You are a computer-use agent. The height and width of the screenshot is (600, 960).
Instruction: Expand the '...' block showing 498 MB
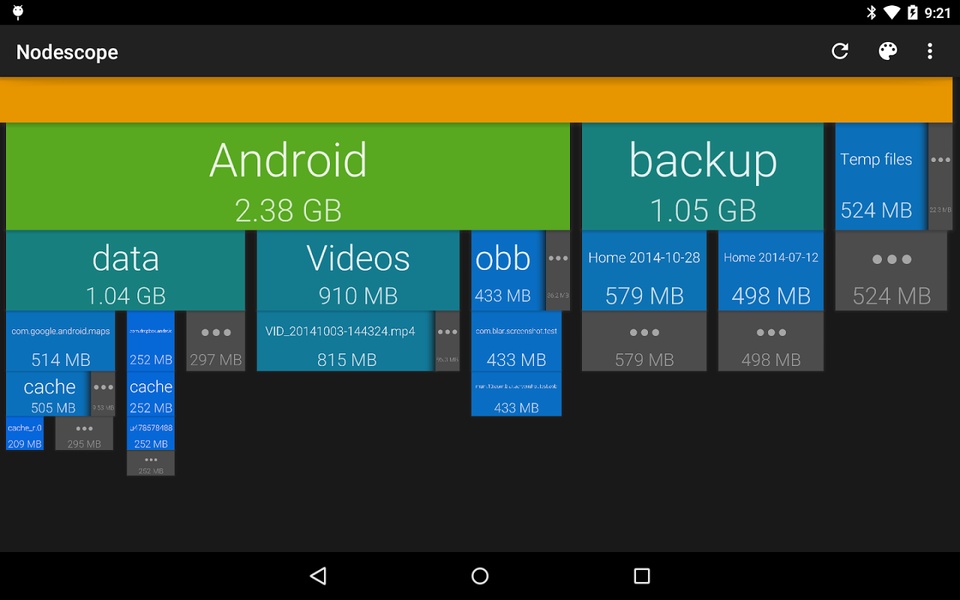point(771,341)
